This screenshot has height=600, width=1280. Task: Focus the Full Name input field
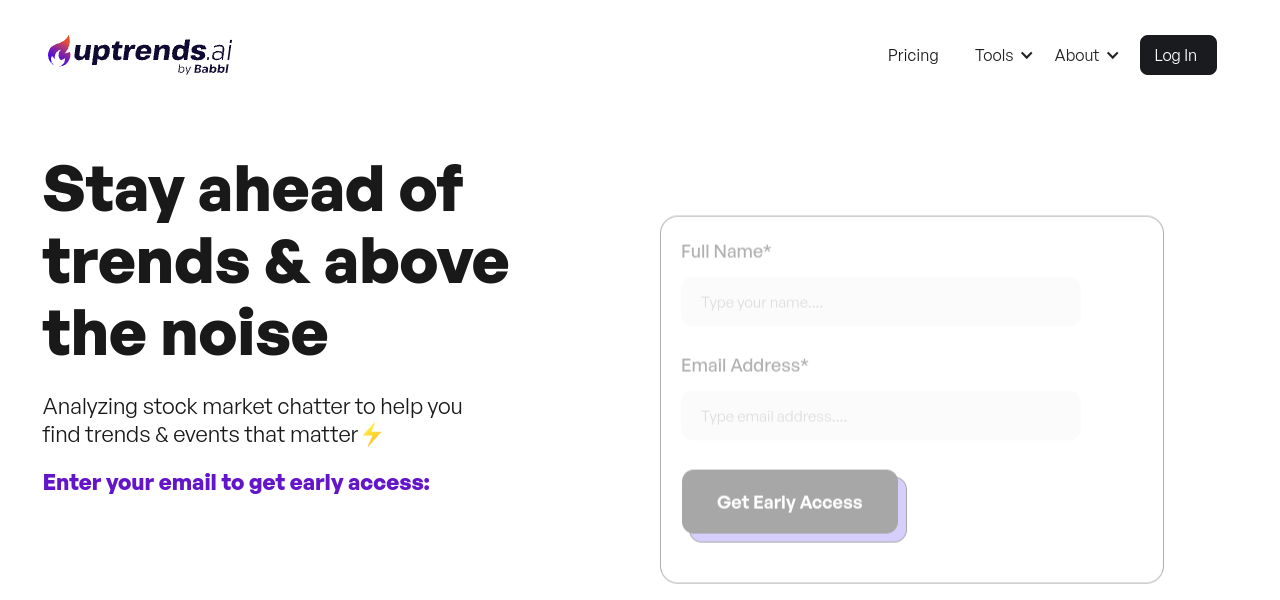pos(880,302)
